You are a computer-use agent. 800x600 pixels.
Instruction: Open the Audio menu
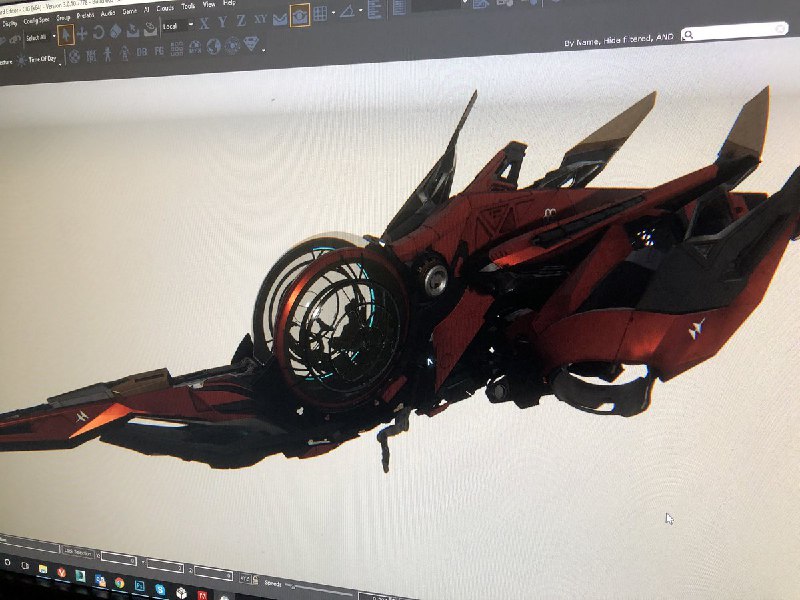[107, 13]
